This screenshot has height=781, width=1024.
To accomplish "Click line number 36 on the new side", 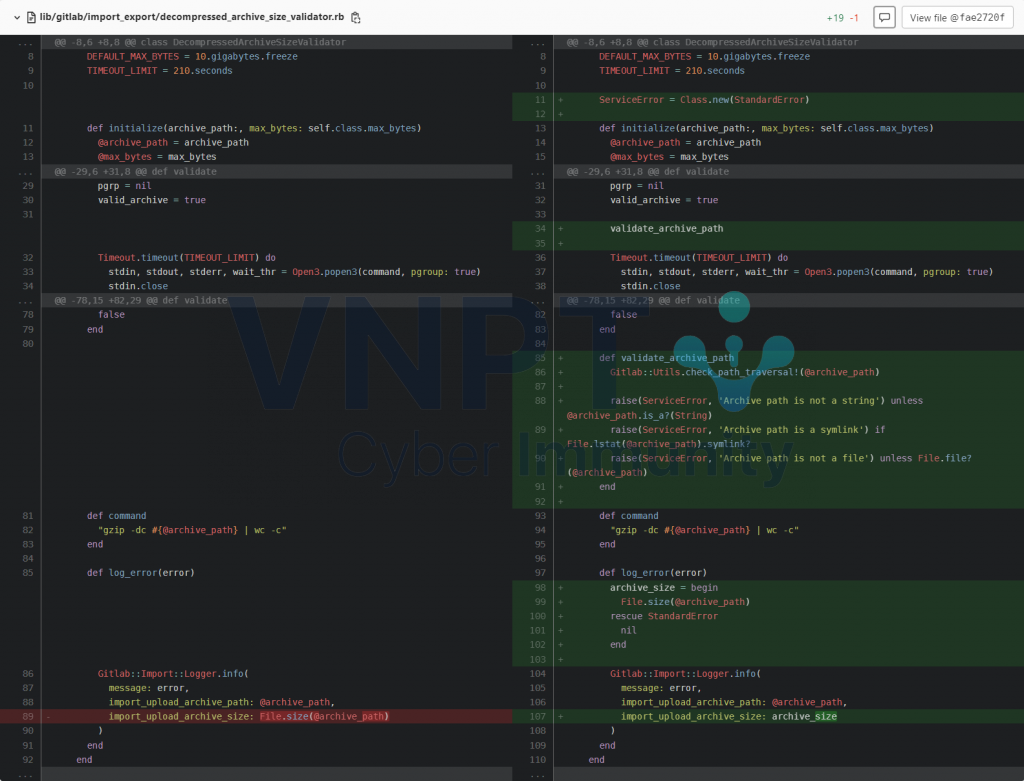I will pyautogui.click(x=538, y=257).
